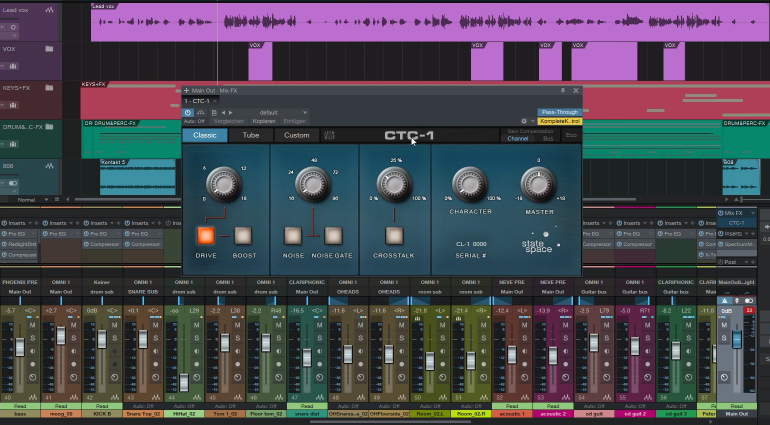Click the metronome icon on the Main Out channel
Viewport: 770px width, 425px height.
(x=725, y=301)
